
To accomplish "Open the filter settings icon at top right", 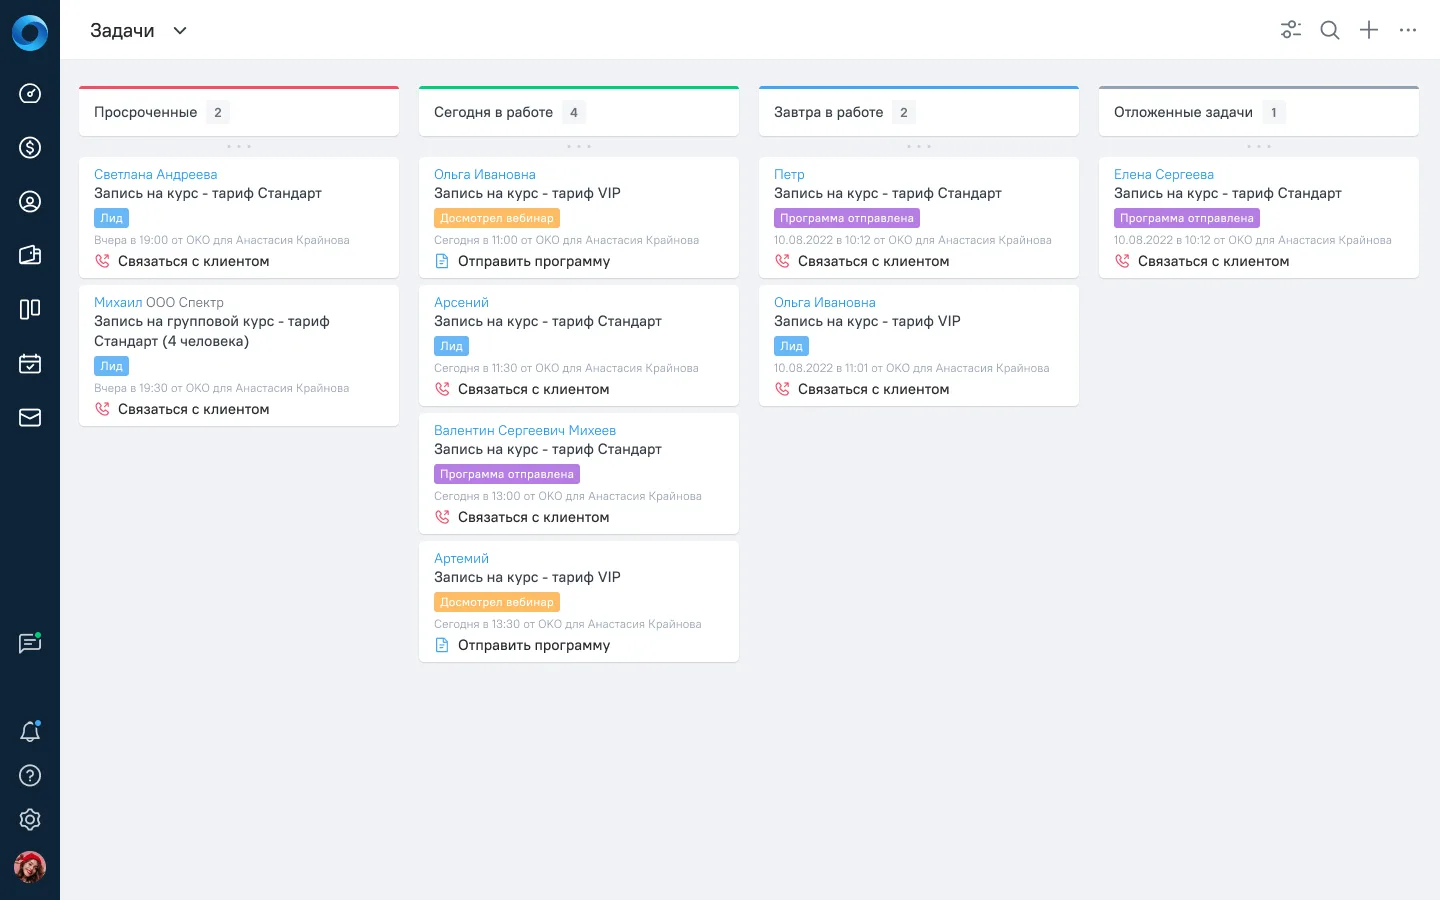I will point(1291,30).
